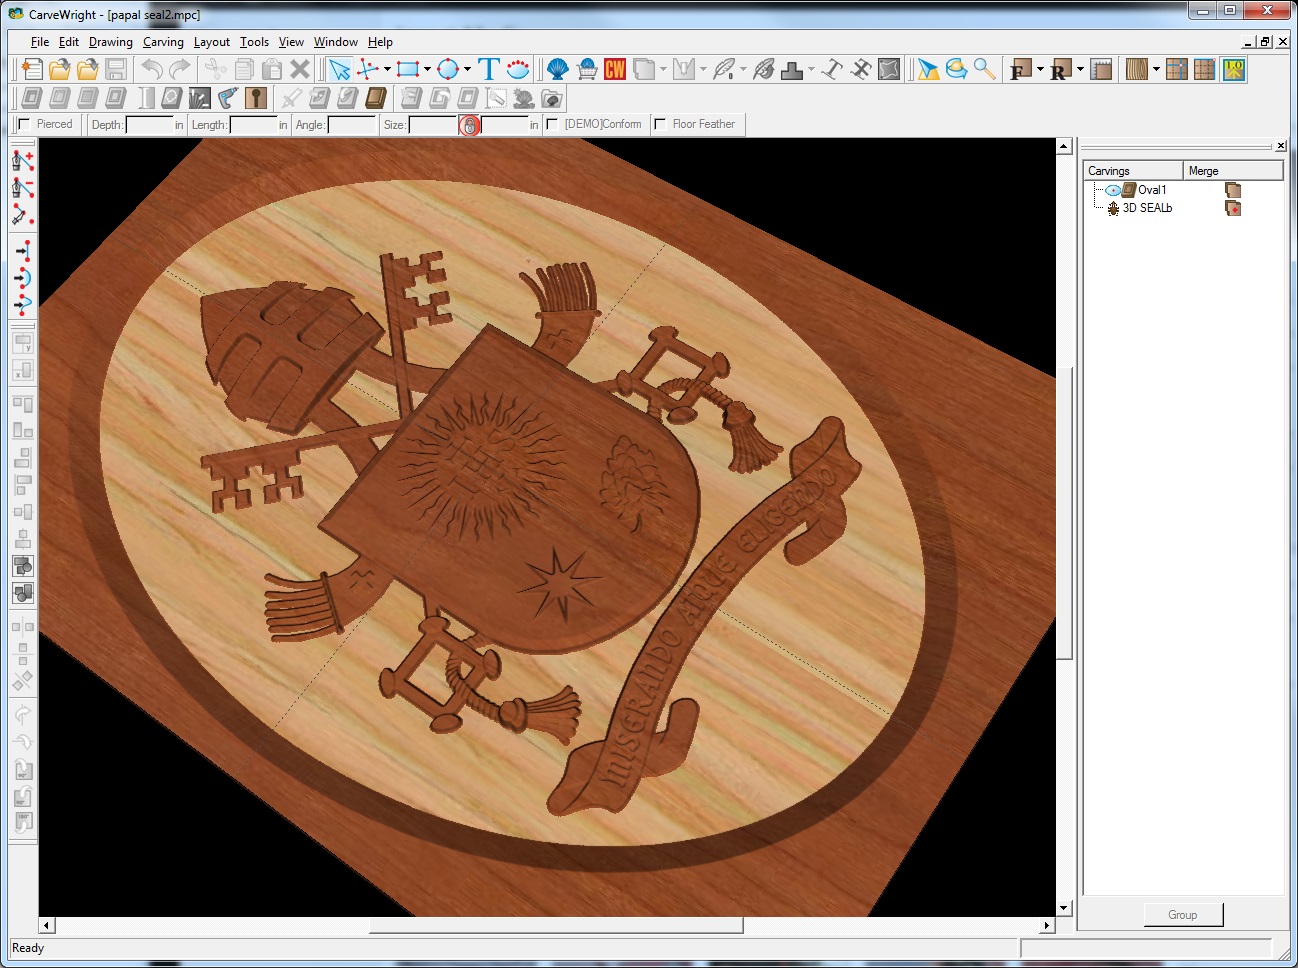The width and height of the screenshot is (1298, 968).
Task: Open the Carving menu
Action: pos(163,42)
